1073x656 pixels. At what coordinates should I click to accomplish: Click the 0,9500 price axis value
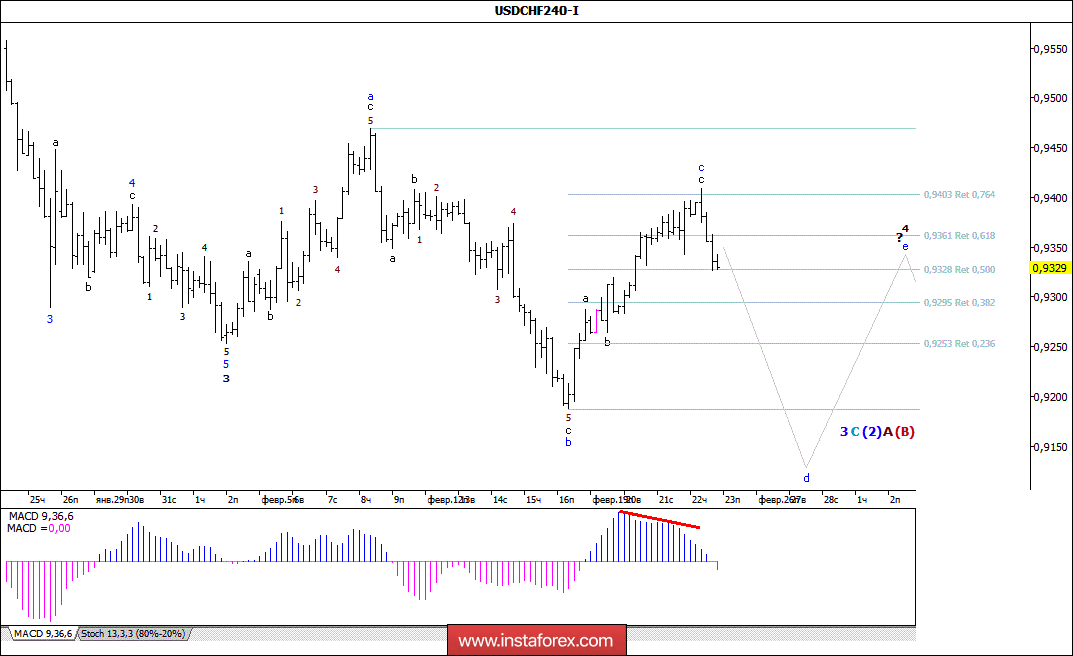point(1050,99)
